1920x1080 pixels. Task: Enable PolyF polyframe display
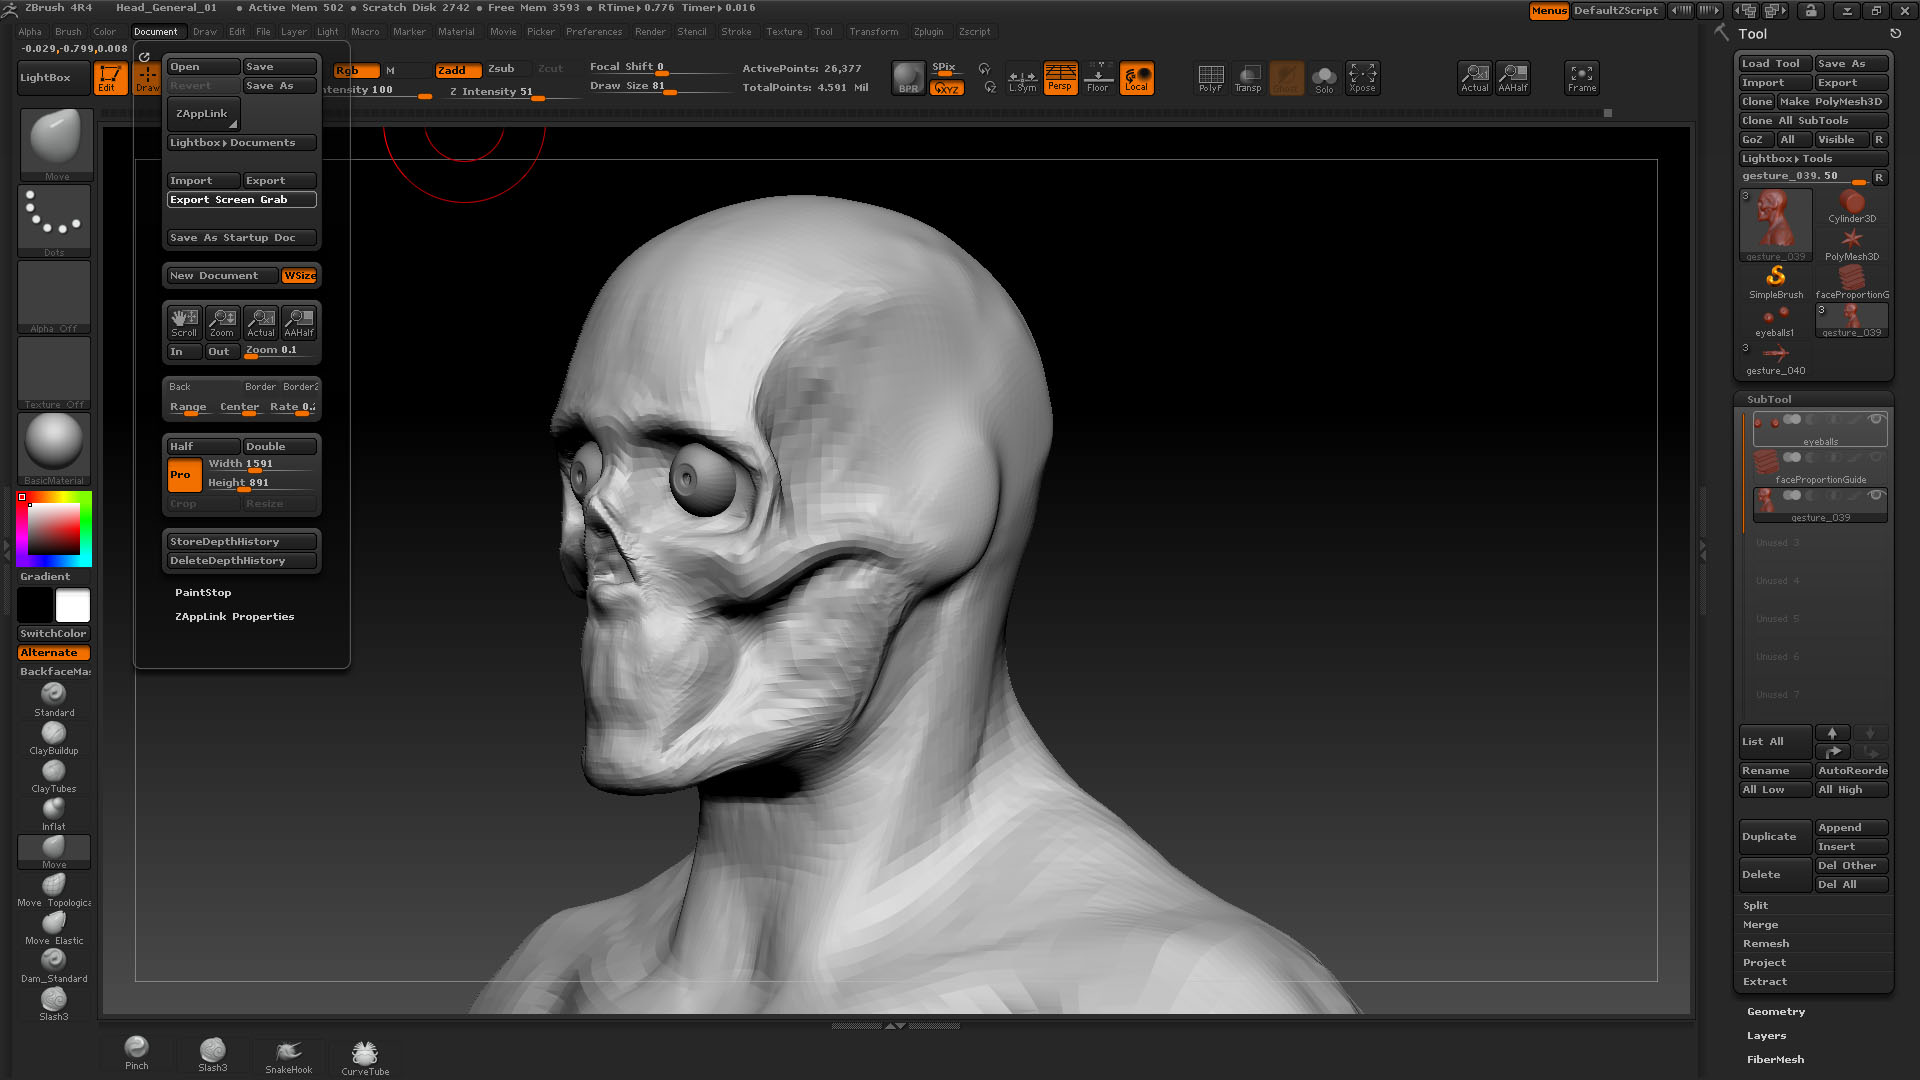coord(1210,78)
